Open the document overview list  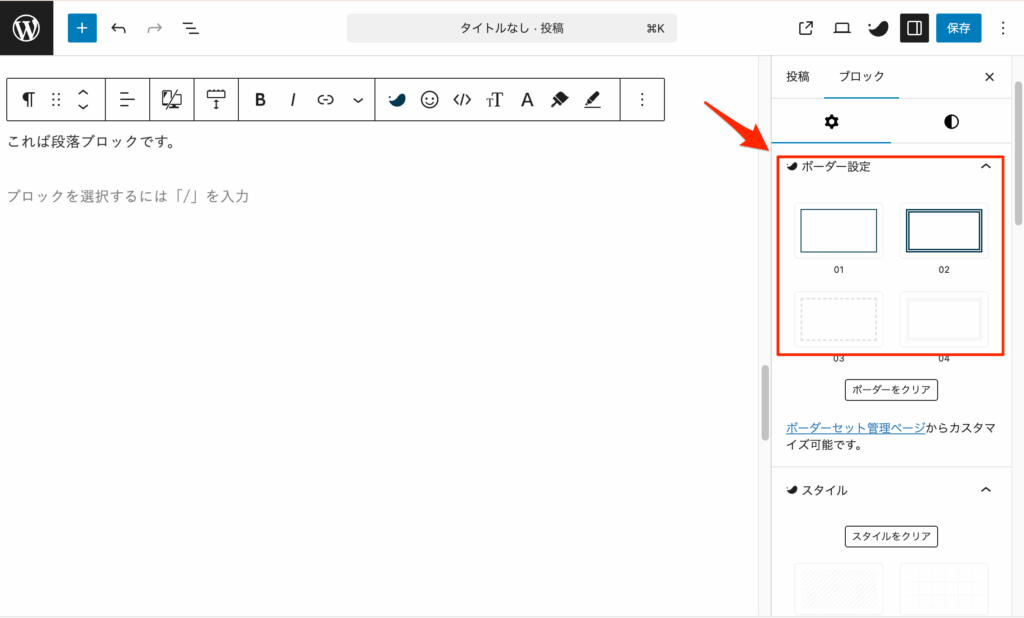[x=191, y=28]
